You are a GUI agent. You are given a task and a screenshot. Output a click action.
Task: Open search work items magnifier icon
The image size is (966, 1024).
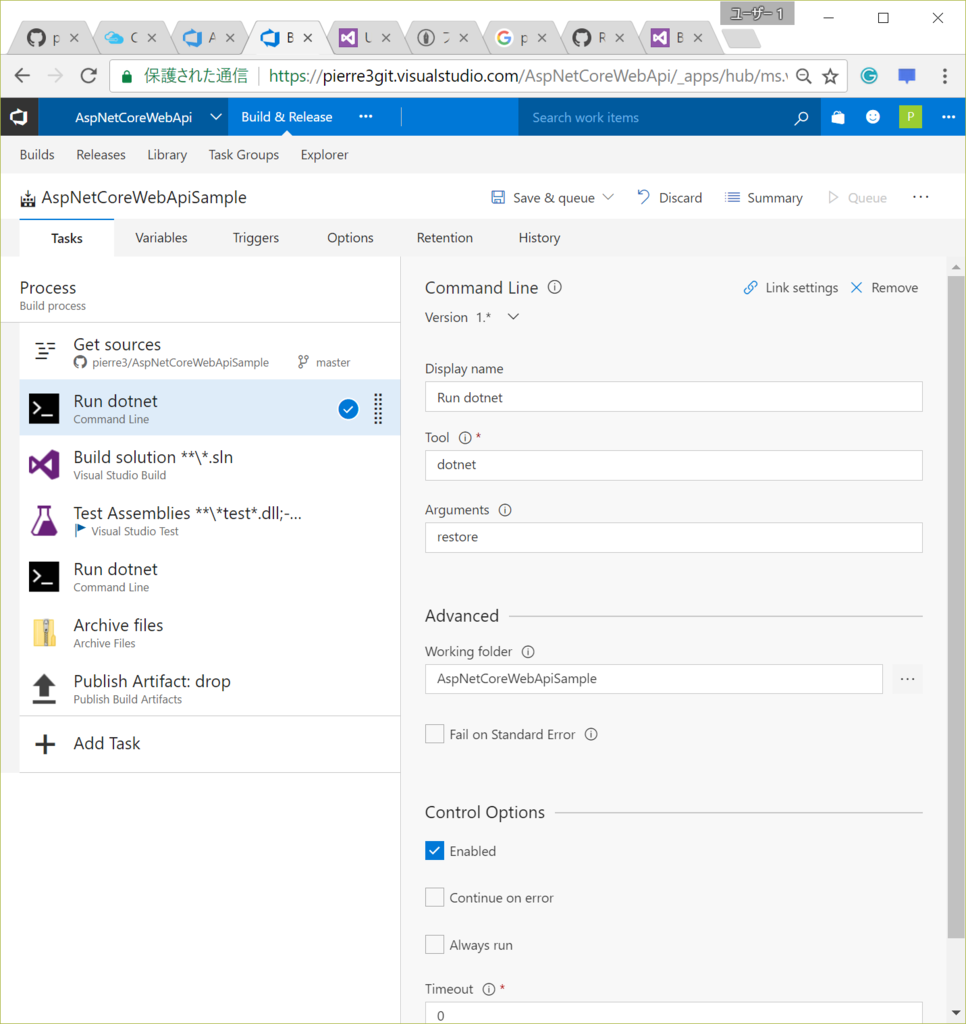pyautogui.click(x=801, y=118)
